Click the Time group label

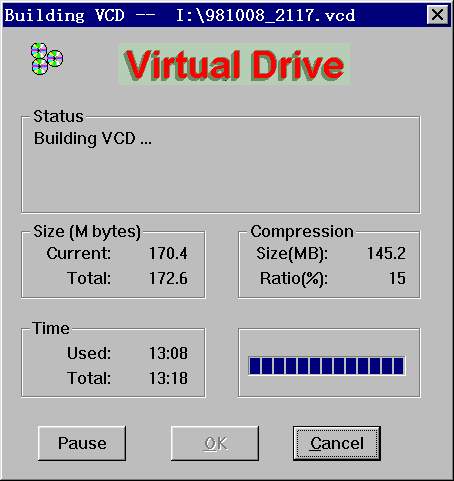pyautogui.click(x=51, y=328)
